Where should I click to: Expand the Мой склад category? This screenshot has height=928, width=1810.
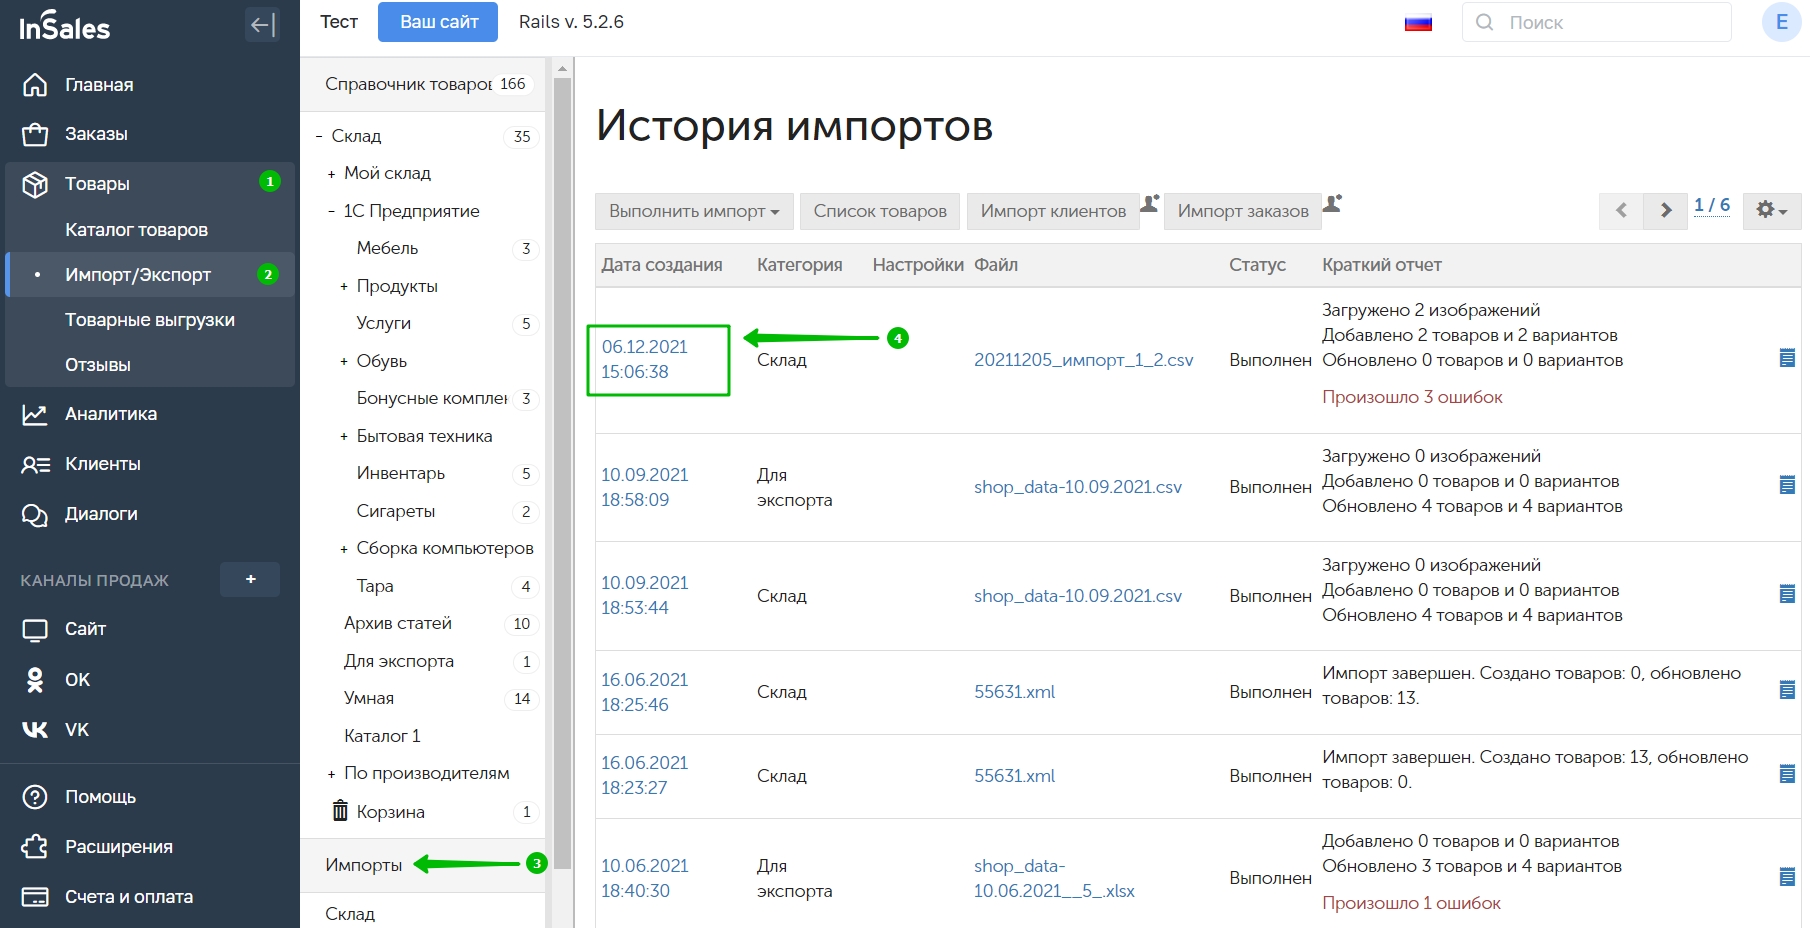pyautogui.click(x=331, y=174)
